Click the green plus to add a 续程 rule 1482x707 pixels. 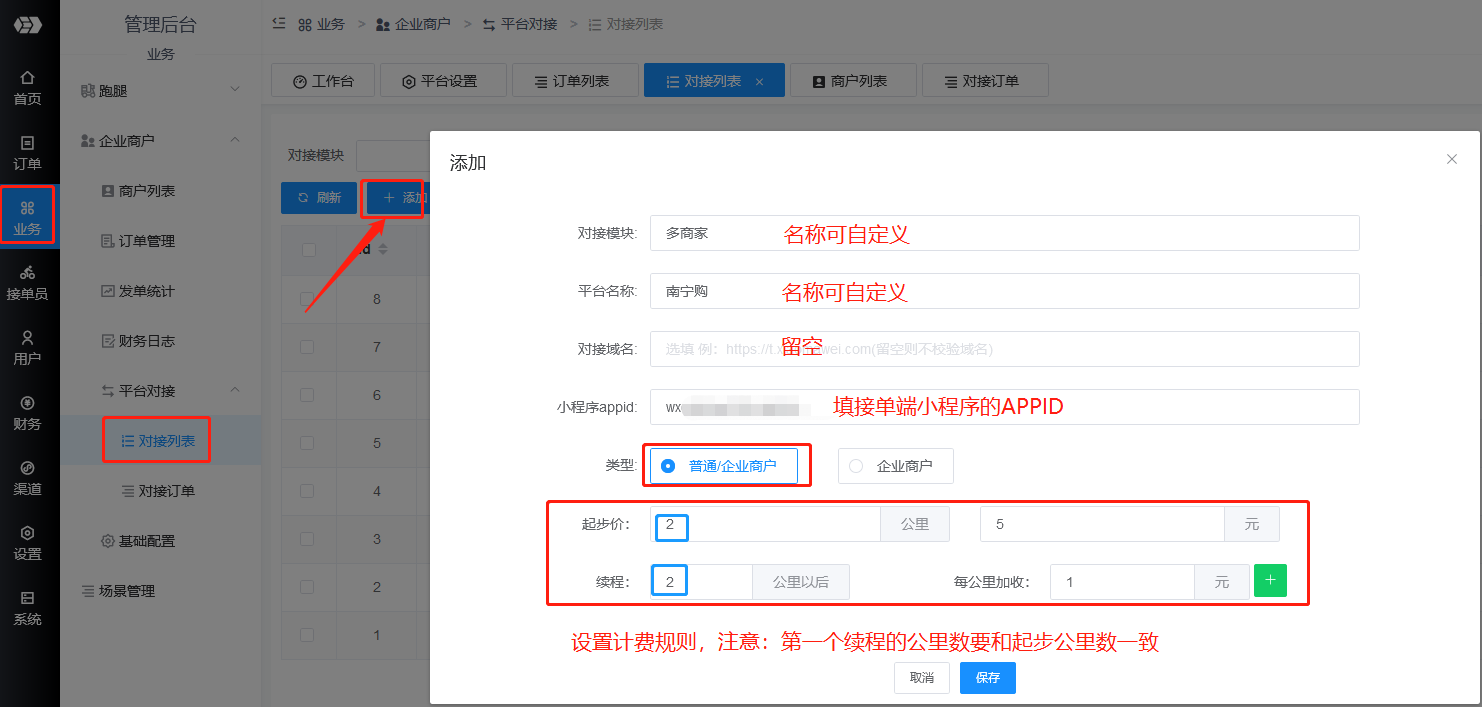tap(1270, 581)
